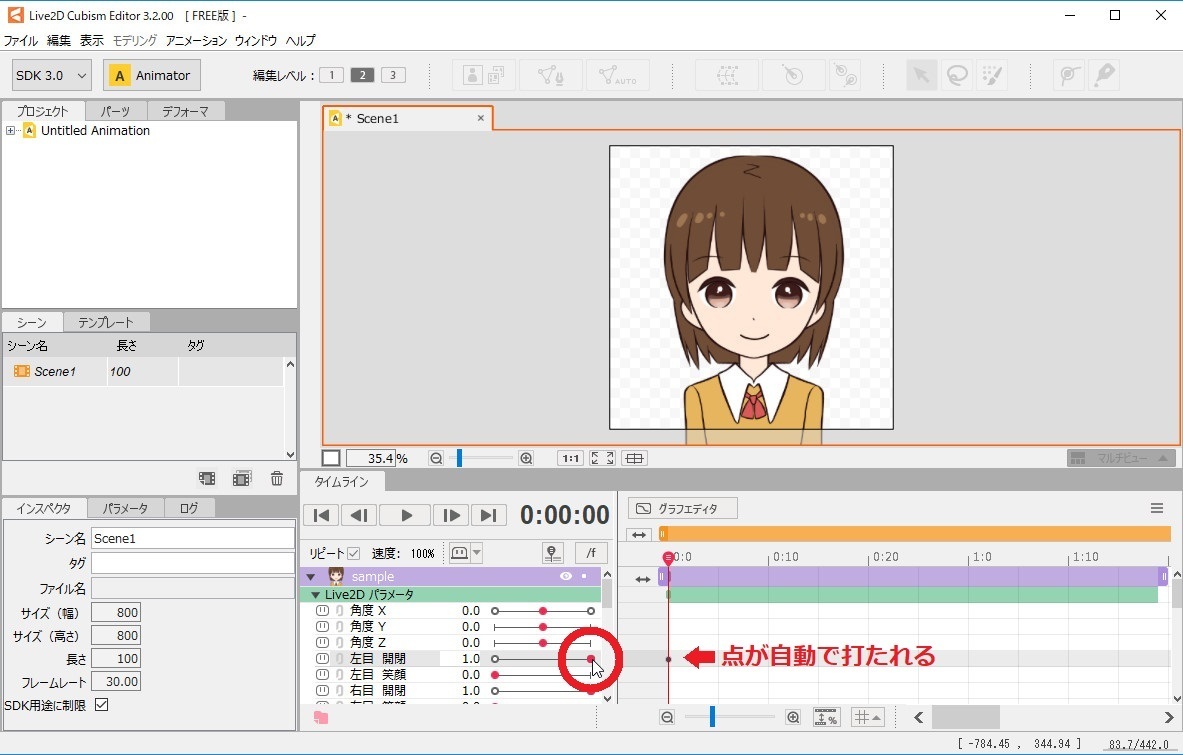Image resolution: width=1183 pixels, height=755 pixels.
Task: Toggle the keyframe button for 左目 笑顔
Action: [322, 674]
